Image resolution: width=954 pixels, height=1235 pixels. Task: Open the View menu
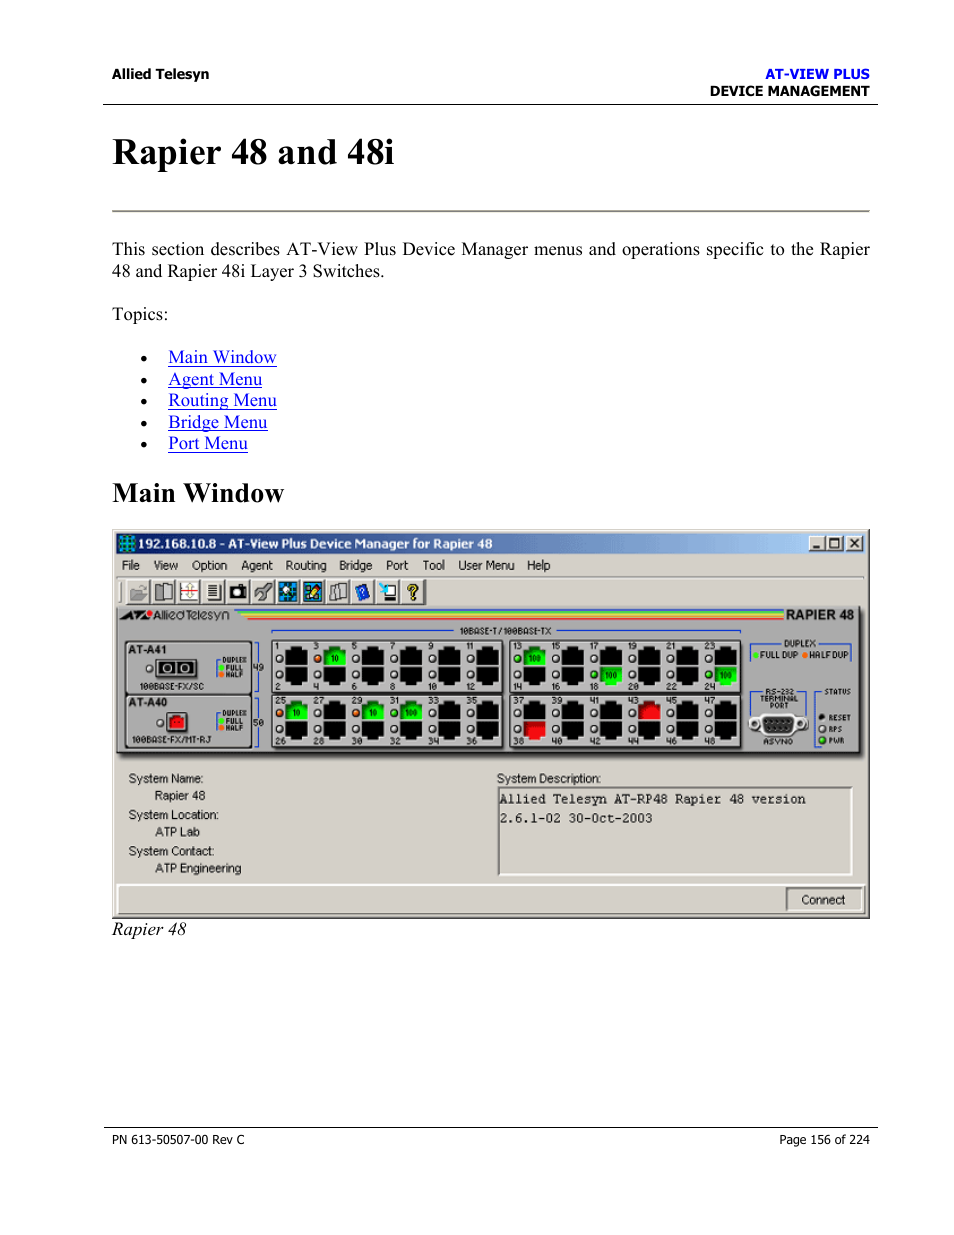[166, 565]
